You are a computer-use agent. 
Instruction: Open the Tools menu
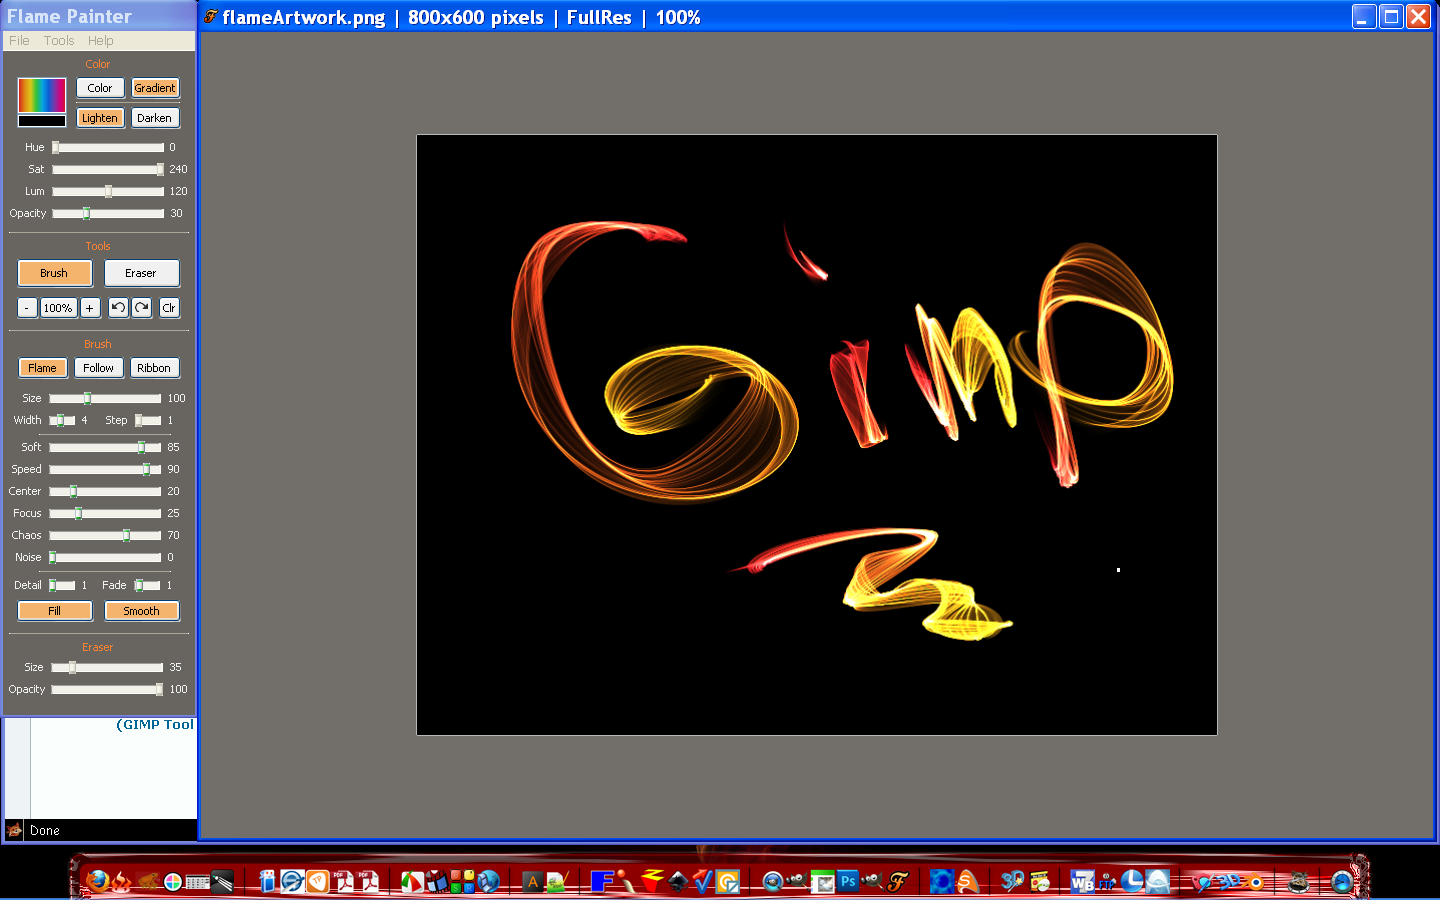tap(59, 41)
